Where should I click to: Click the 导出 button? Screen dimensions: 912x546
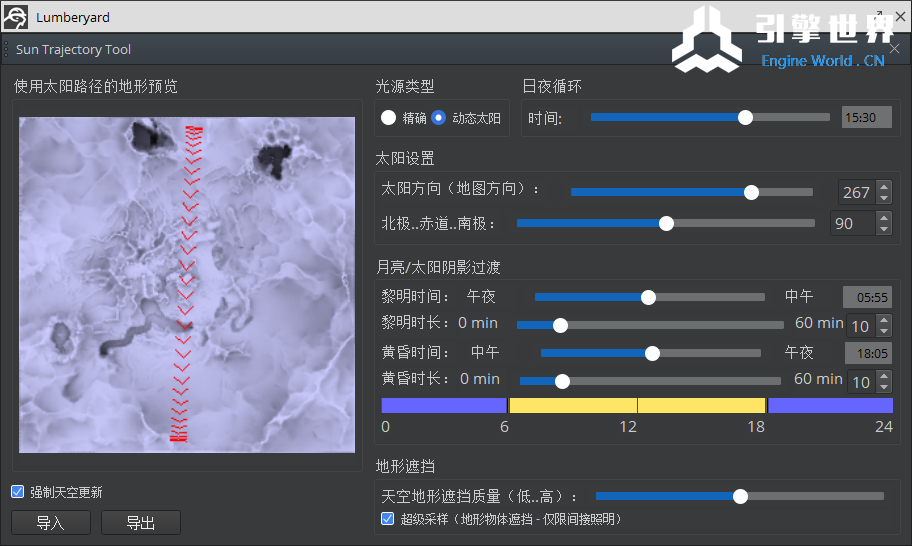(141, 523)
